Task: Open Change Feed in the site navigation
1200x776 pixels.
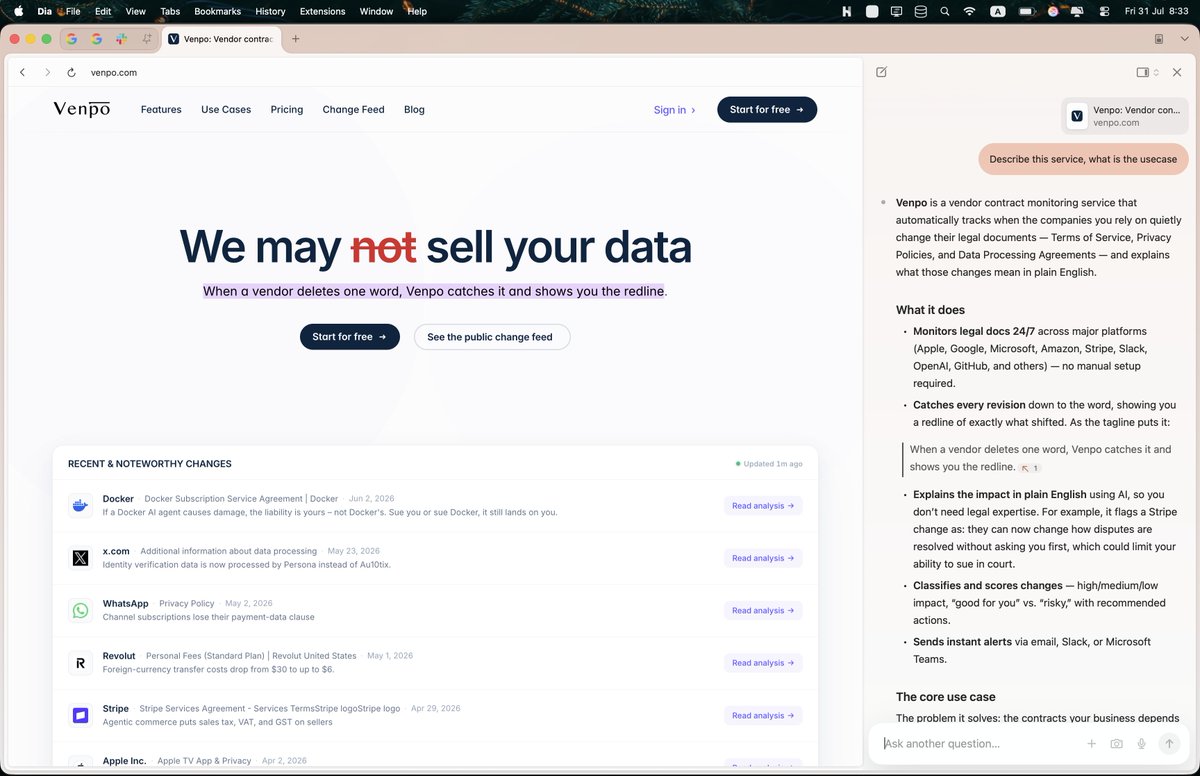Action: [x=353, y=110]
